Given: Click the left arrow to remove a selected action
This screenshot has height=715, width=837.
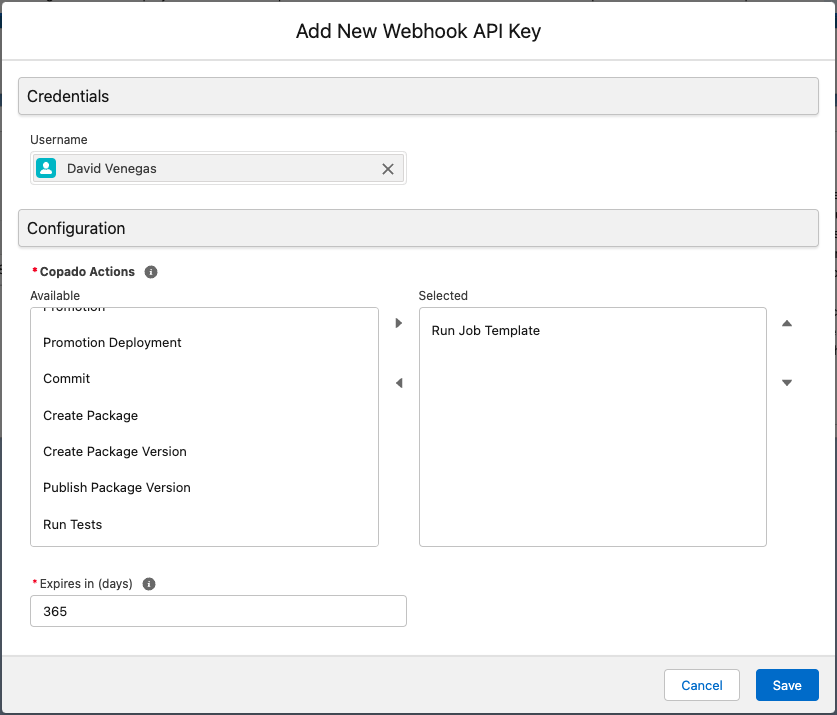Looking at the screenshot, I should pos(398,383).
